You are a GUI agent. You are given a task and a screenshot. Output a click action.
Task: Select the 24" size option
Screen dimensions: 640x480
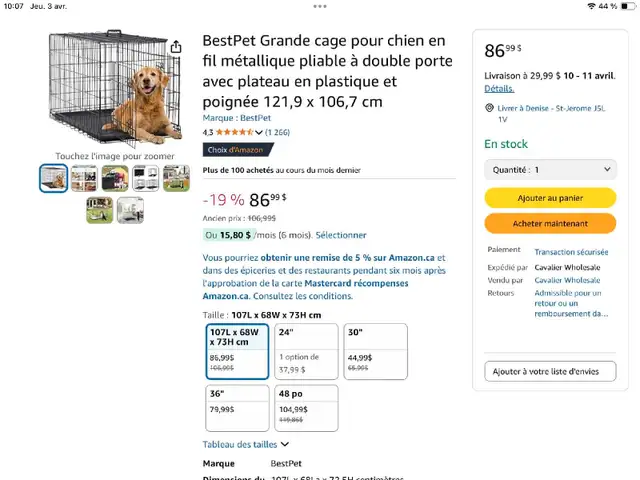pyautogui.click(x=306, y=351)
